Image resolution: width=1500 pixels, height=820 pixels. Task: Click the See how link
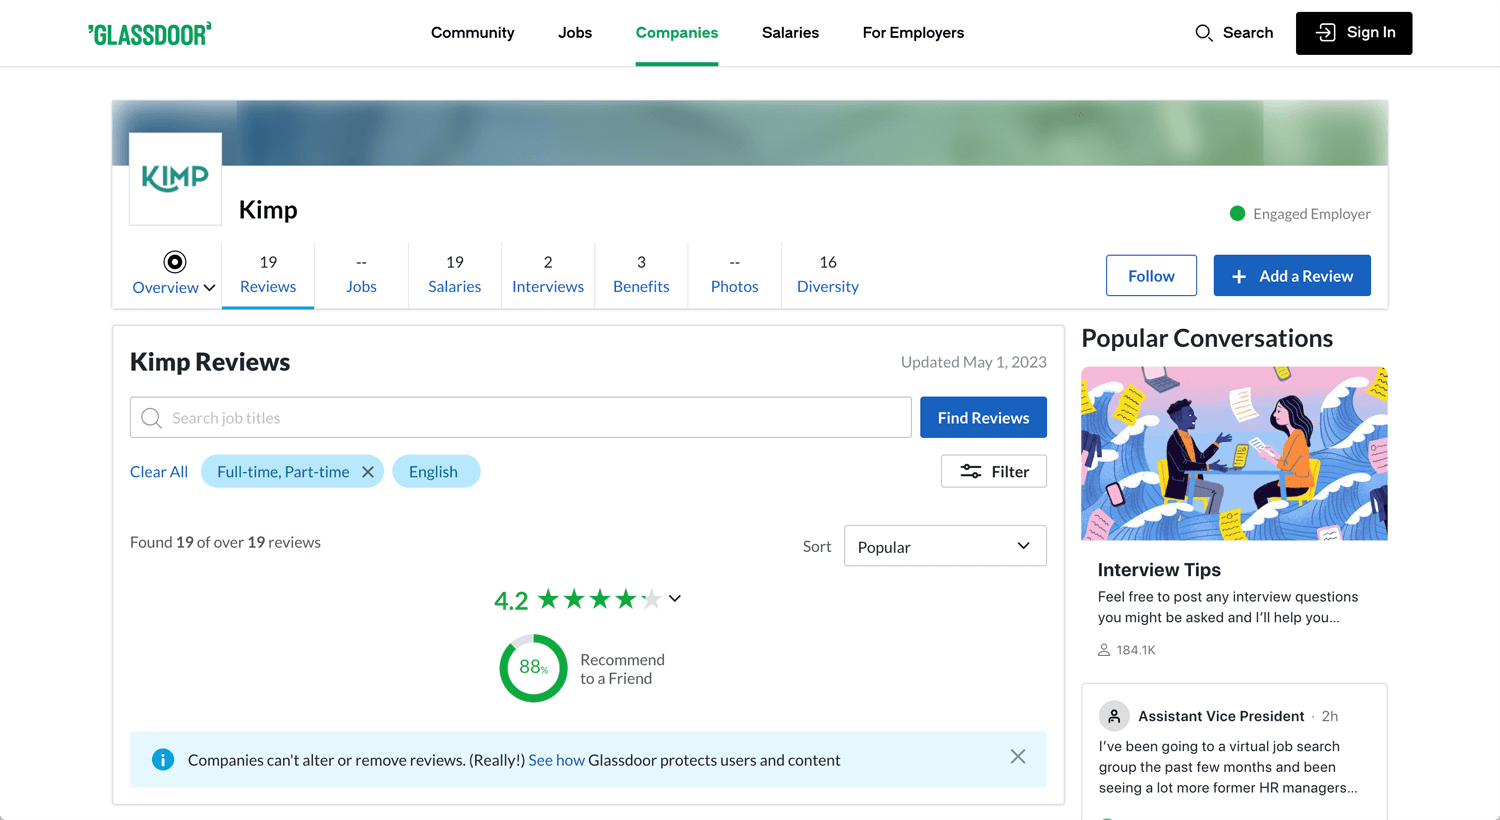(x=556, y=760)
